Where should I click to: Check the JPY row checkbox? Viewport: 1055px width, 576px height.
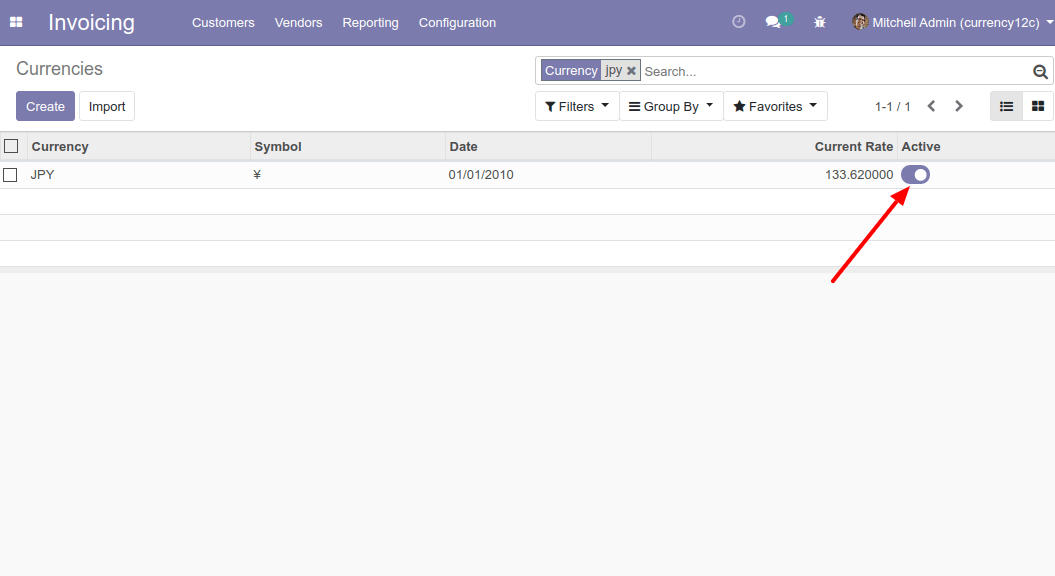pyautogui.click(x=10, y=175)
